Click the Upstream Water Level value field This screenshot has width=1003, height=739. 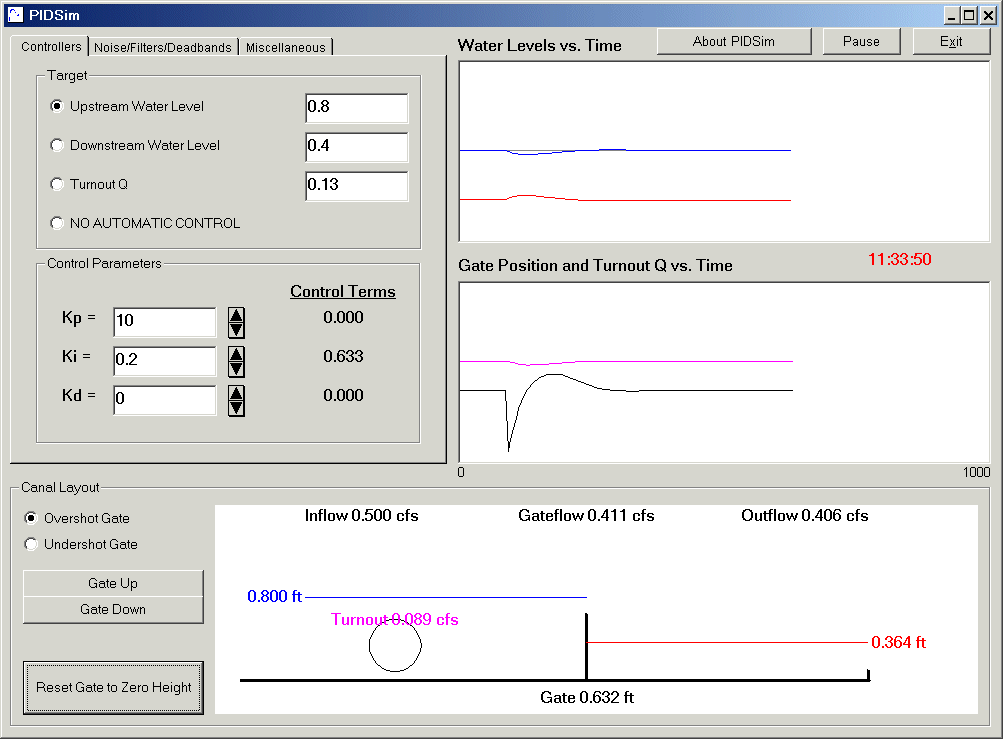point(356,107)
